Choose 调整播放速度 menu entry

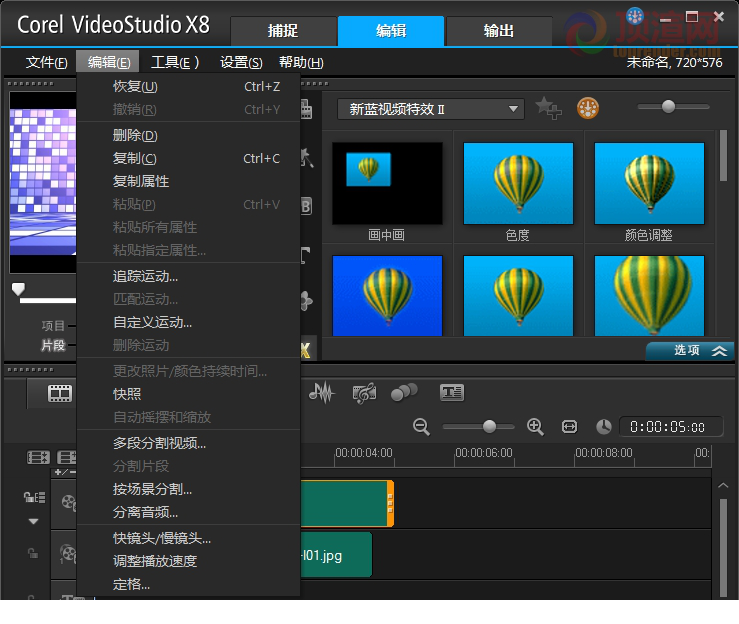point(189,561)
